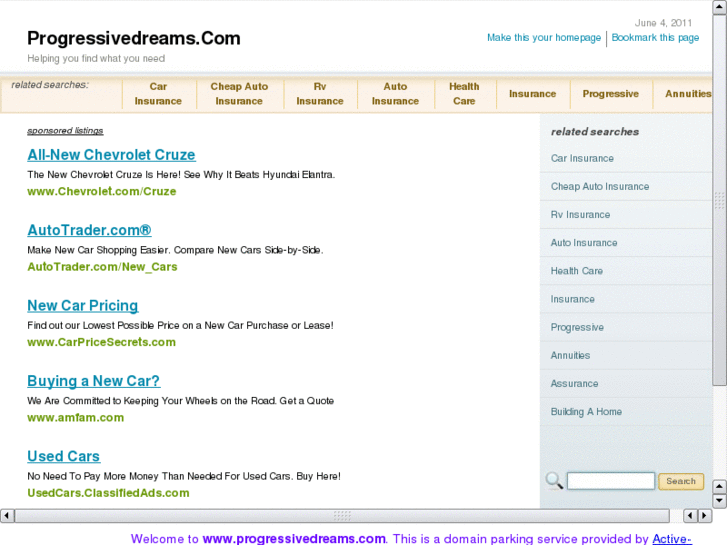Click the horizontal scrollbar thumb
Viewport: 727px width, 545px height.
tap(342, 515)
